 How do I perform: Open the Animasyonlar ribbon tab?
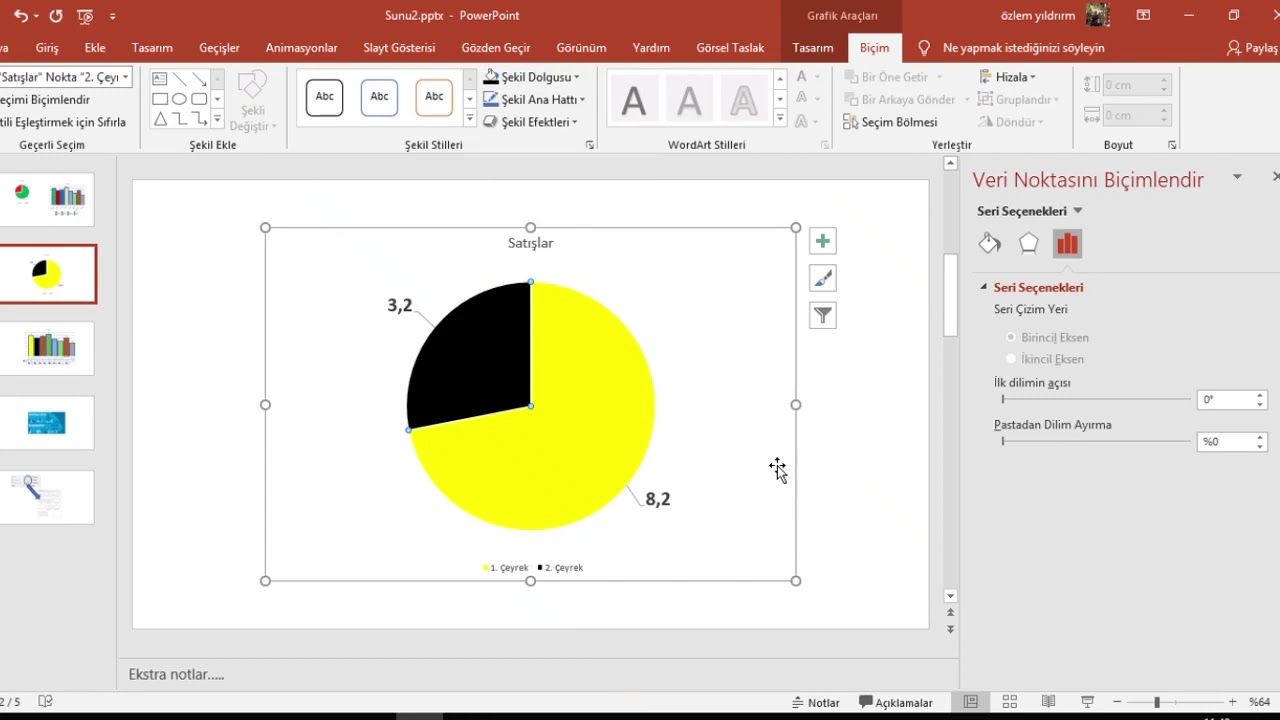[x=301, y=48]
